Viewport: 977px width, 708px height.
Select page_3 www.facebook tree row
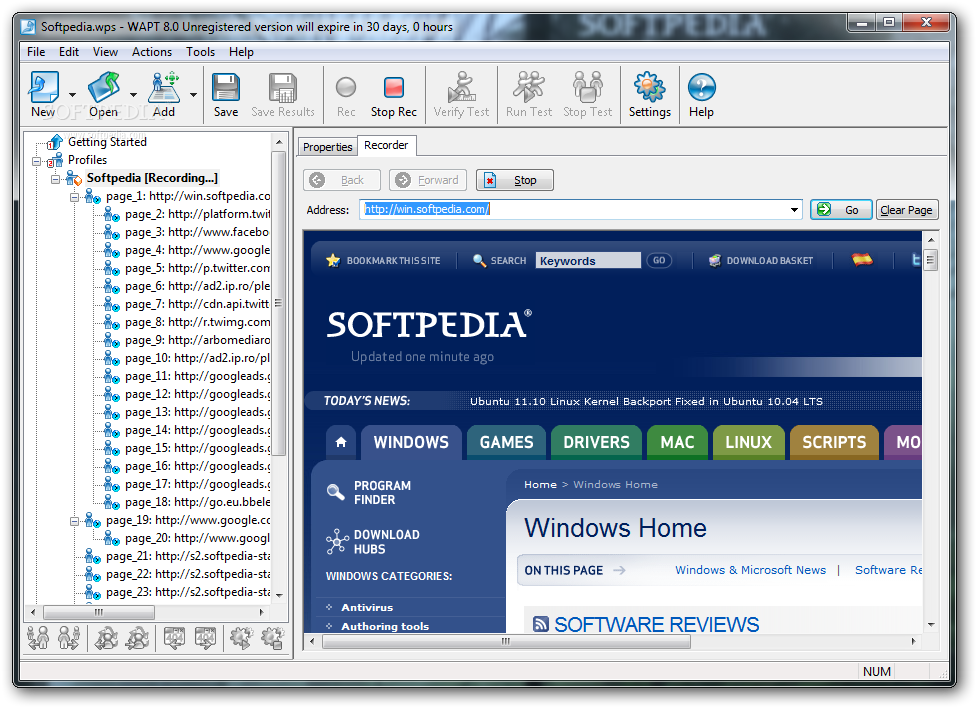click(x=197, y=232)
